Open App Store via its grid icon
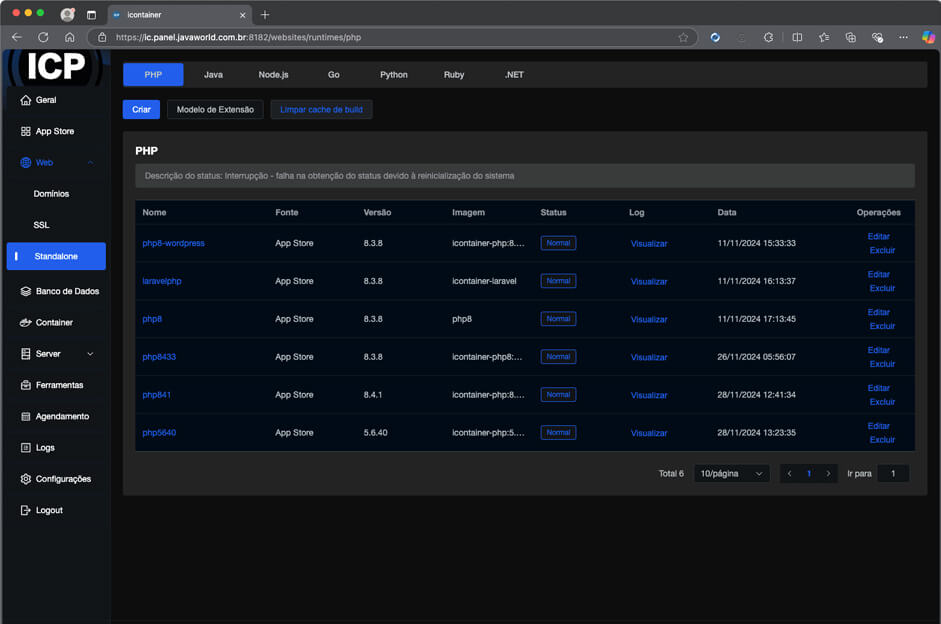941x624 pixels. pos(26,131)
